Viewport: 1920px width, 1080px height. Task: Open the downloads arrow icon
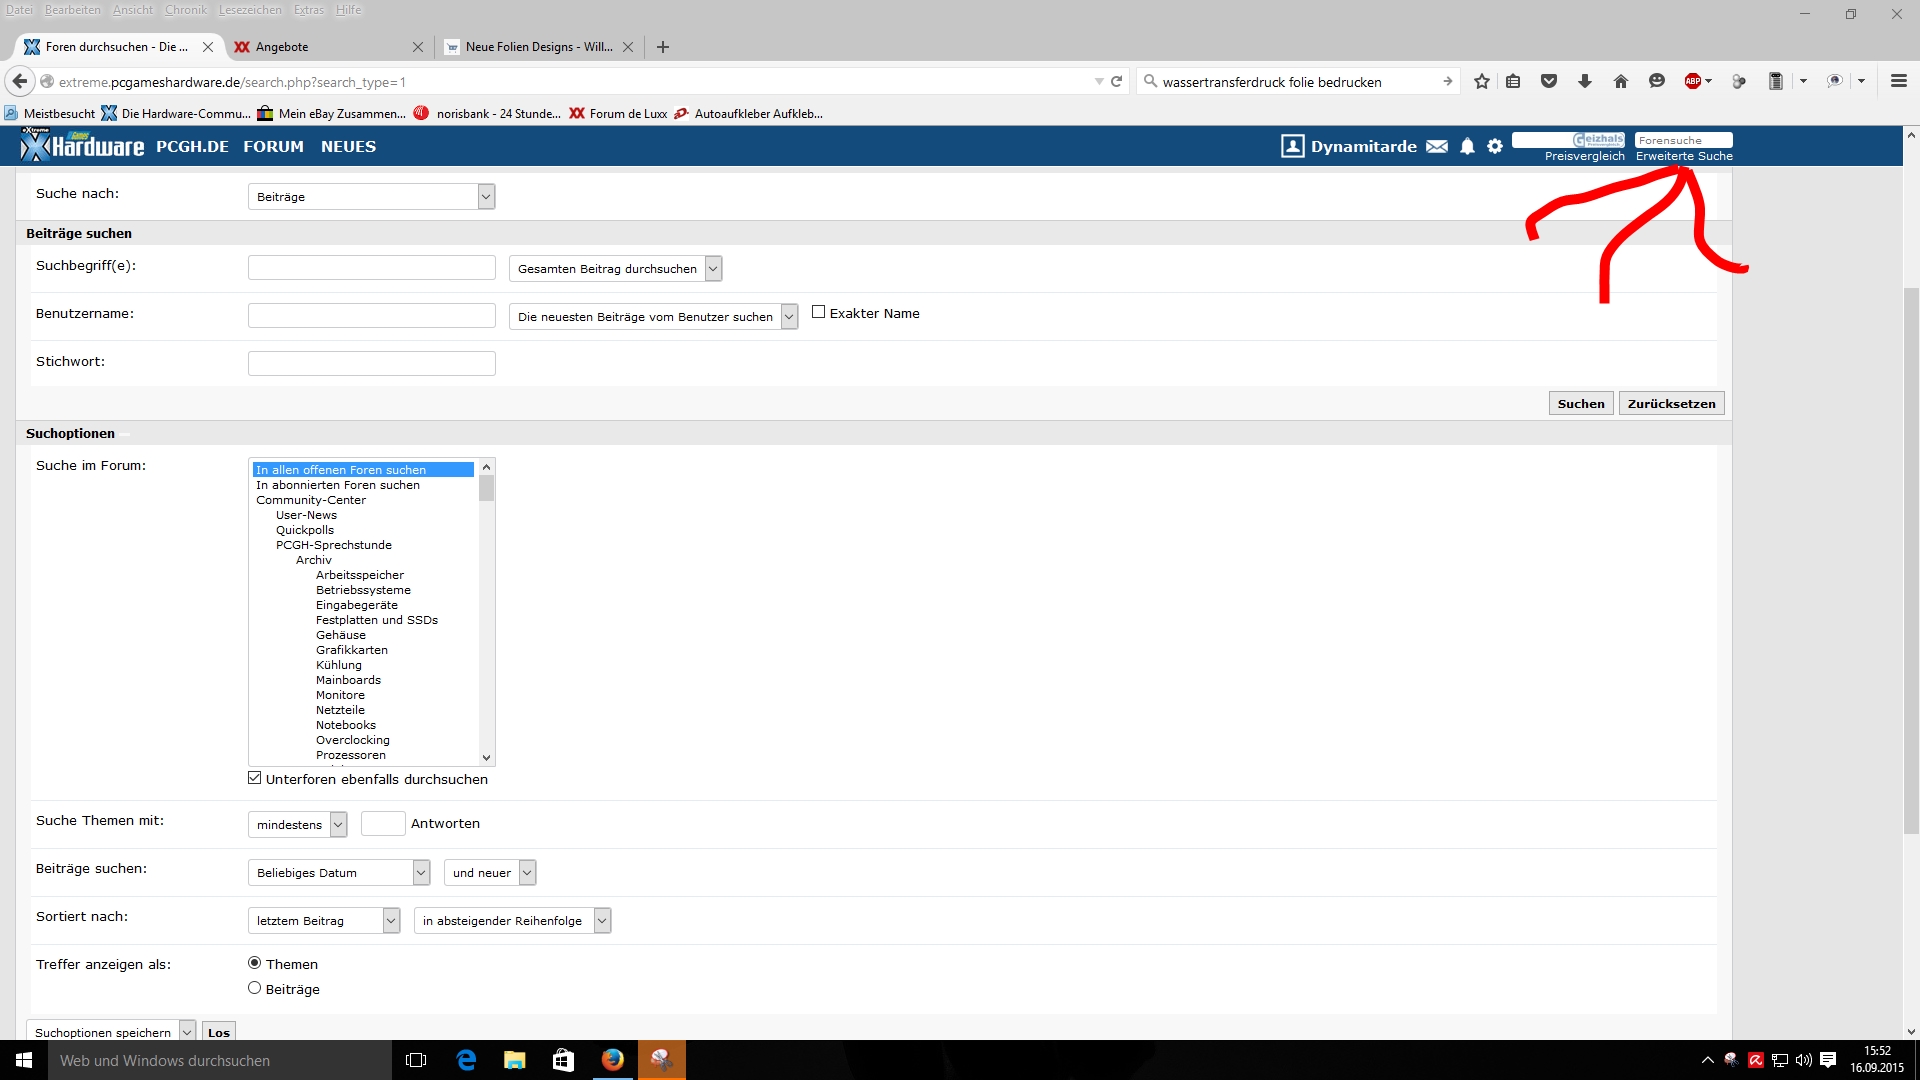tap(1585, 82)
